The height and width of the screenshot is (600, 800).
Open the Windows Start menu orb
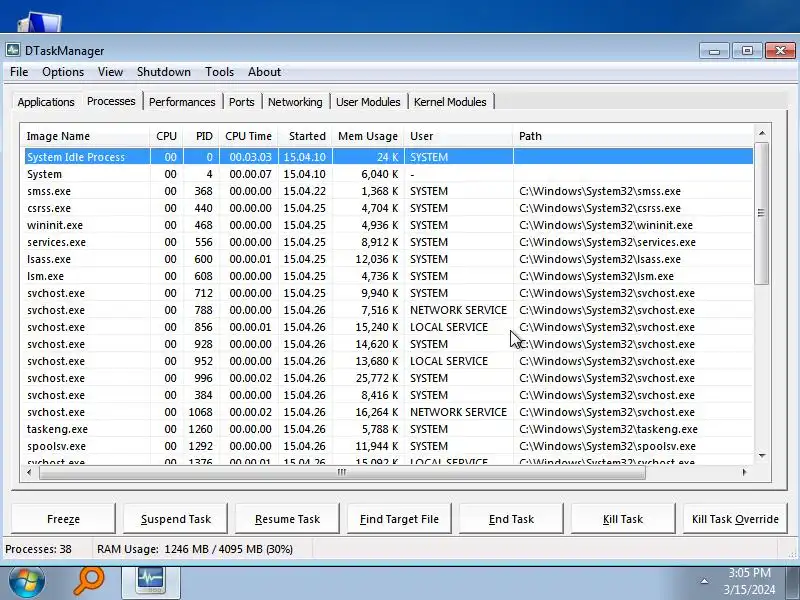click(27, 582)
